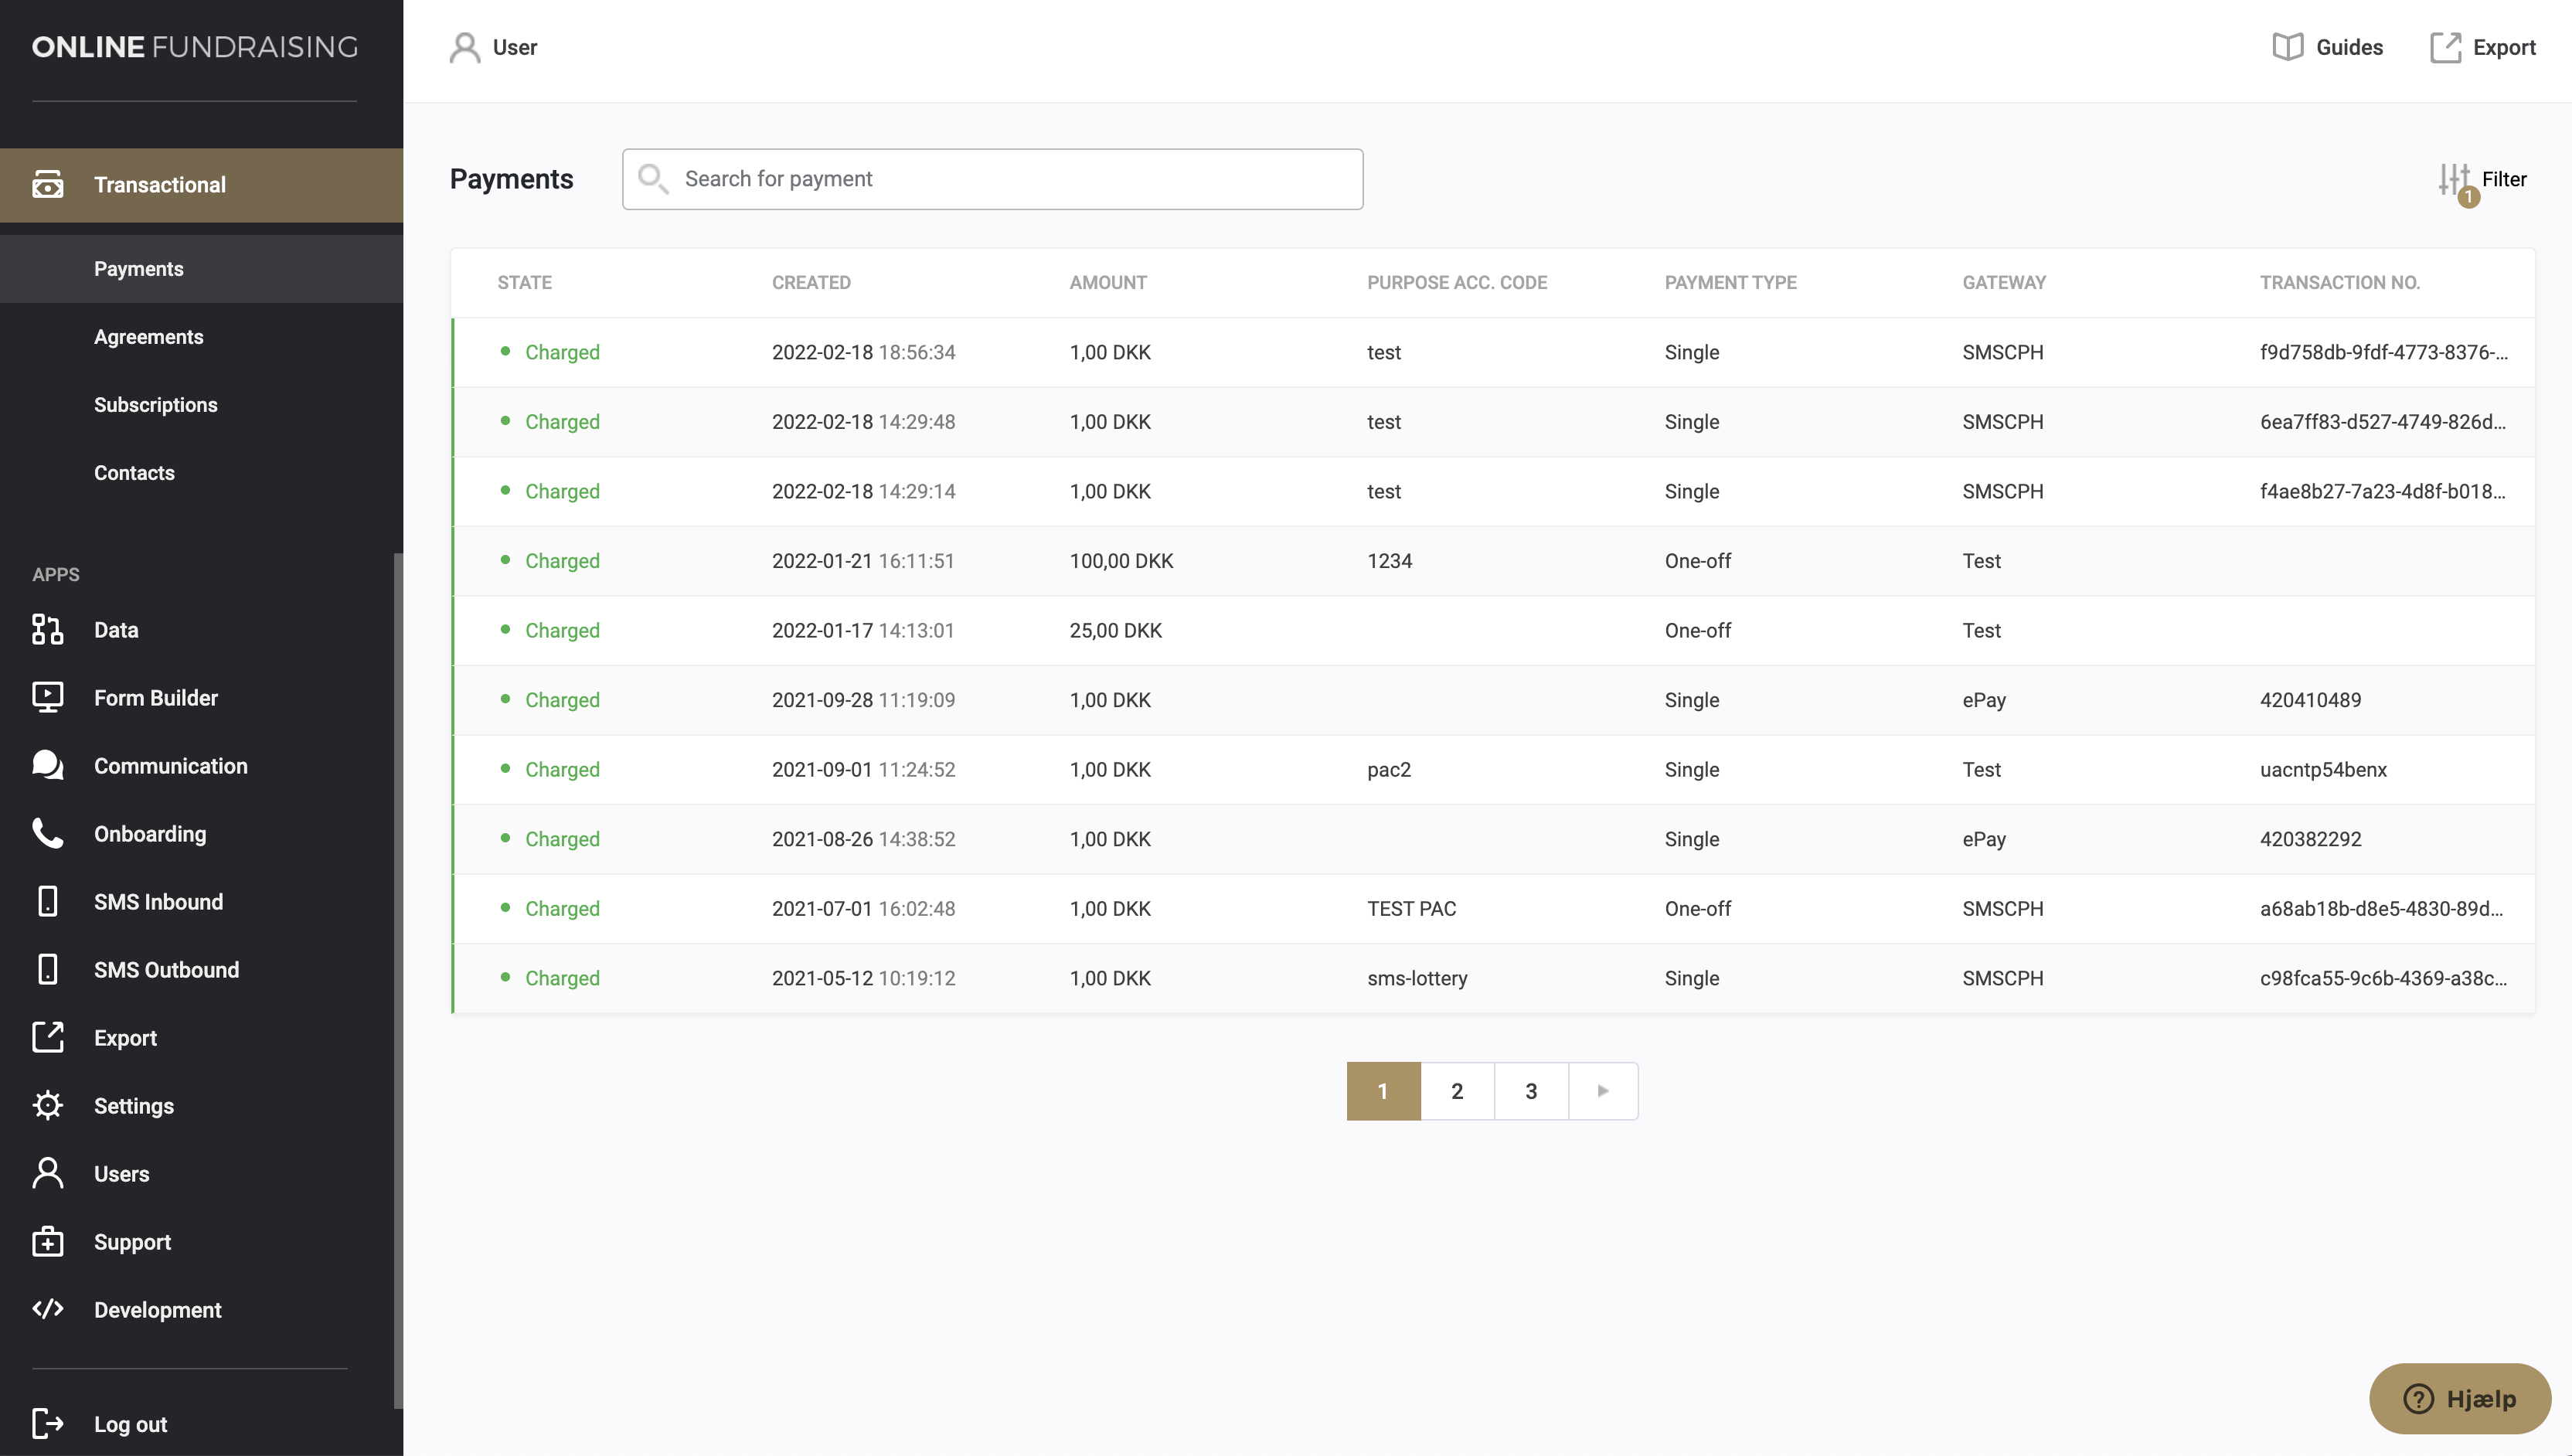
Task: Click the ONLINE FUNDRAISING logo
Action: pos(195,47)
